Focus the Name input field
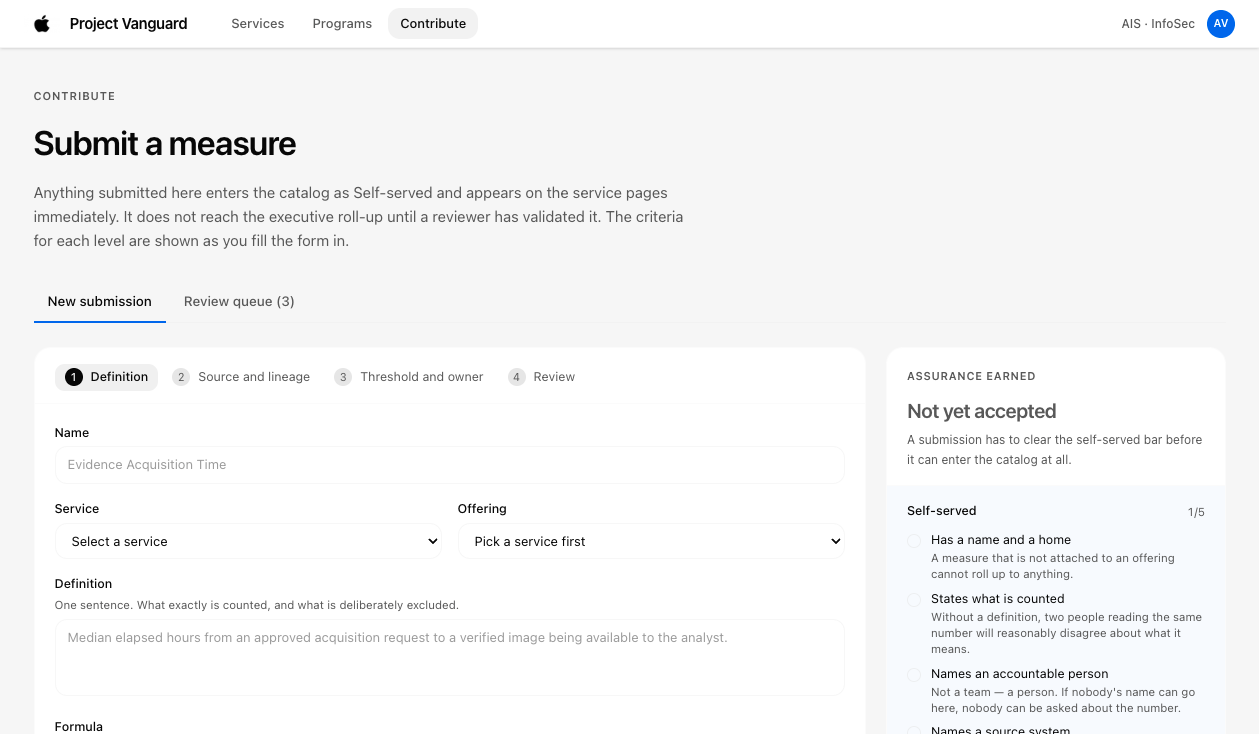Viewport: 1259px width, 734px height. pos(450,465)
